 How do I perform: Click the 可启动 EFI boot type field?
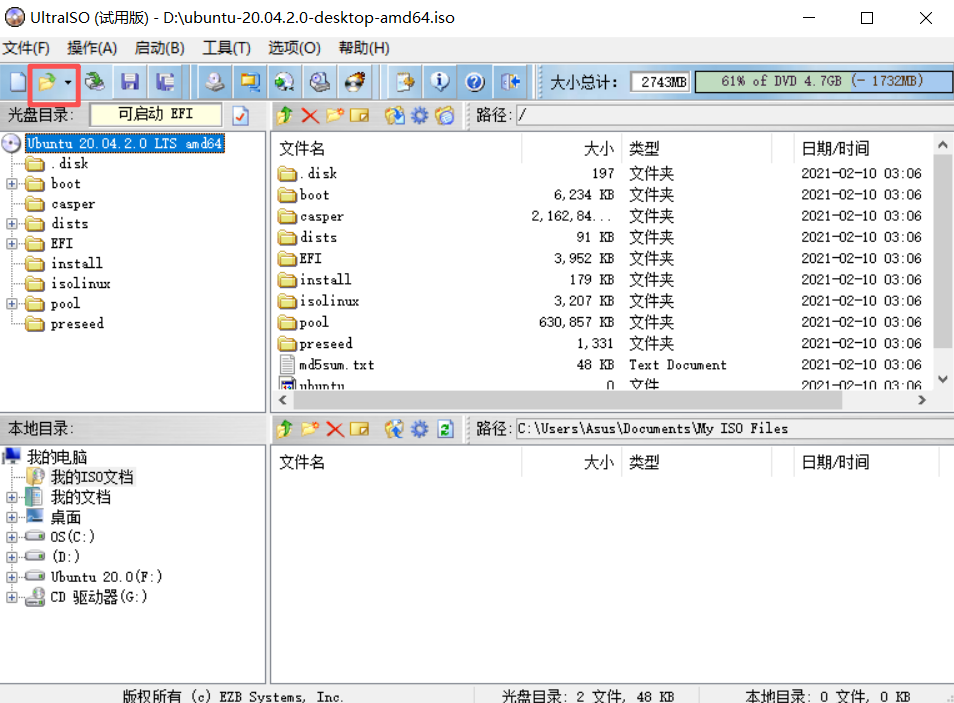(x=156, y=114)
